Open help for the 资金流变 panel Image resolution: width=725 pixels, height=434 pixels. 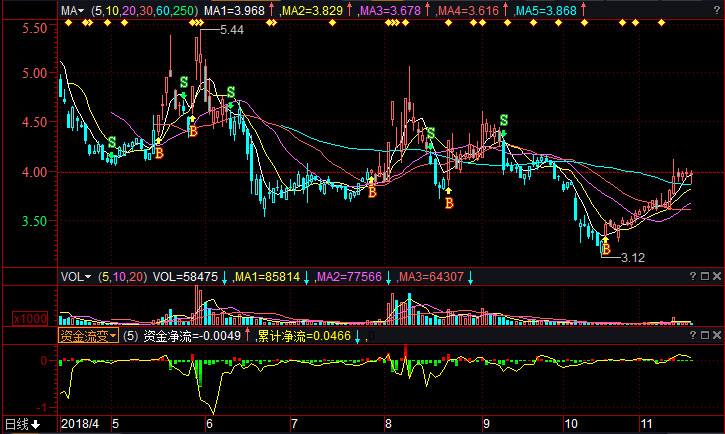692,336
